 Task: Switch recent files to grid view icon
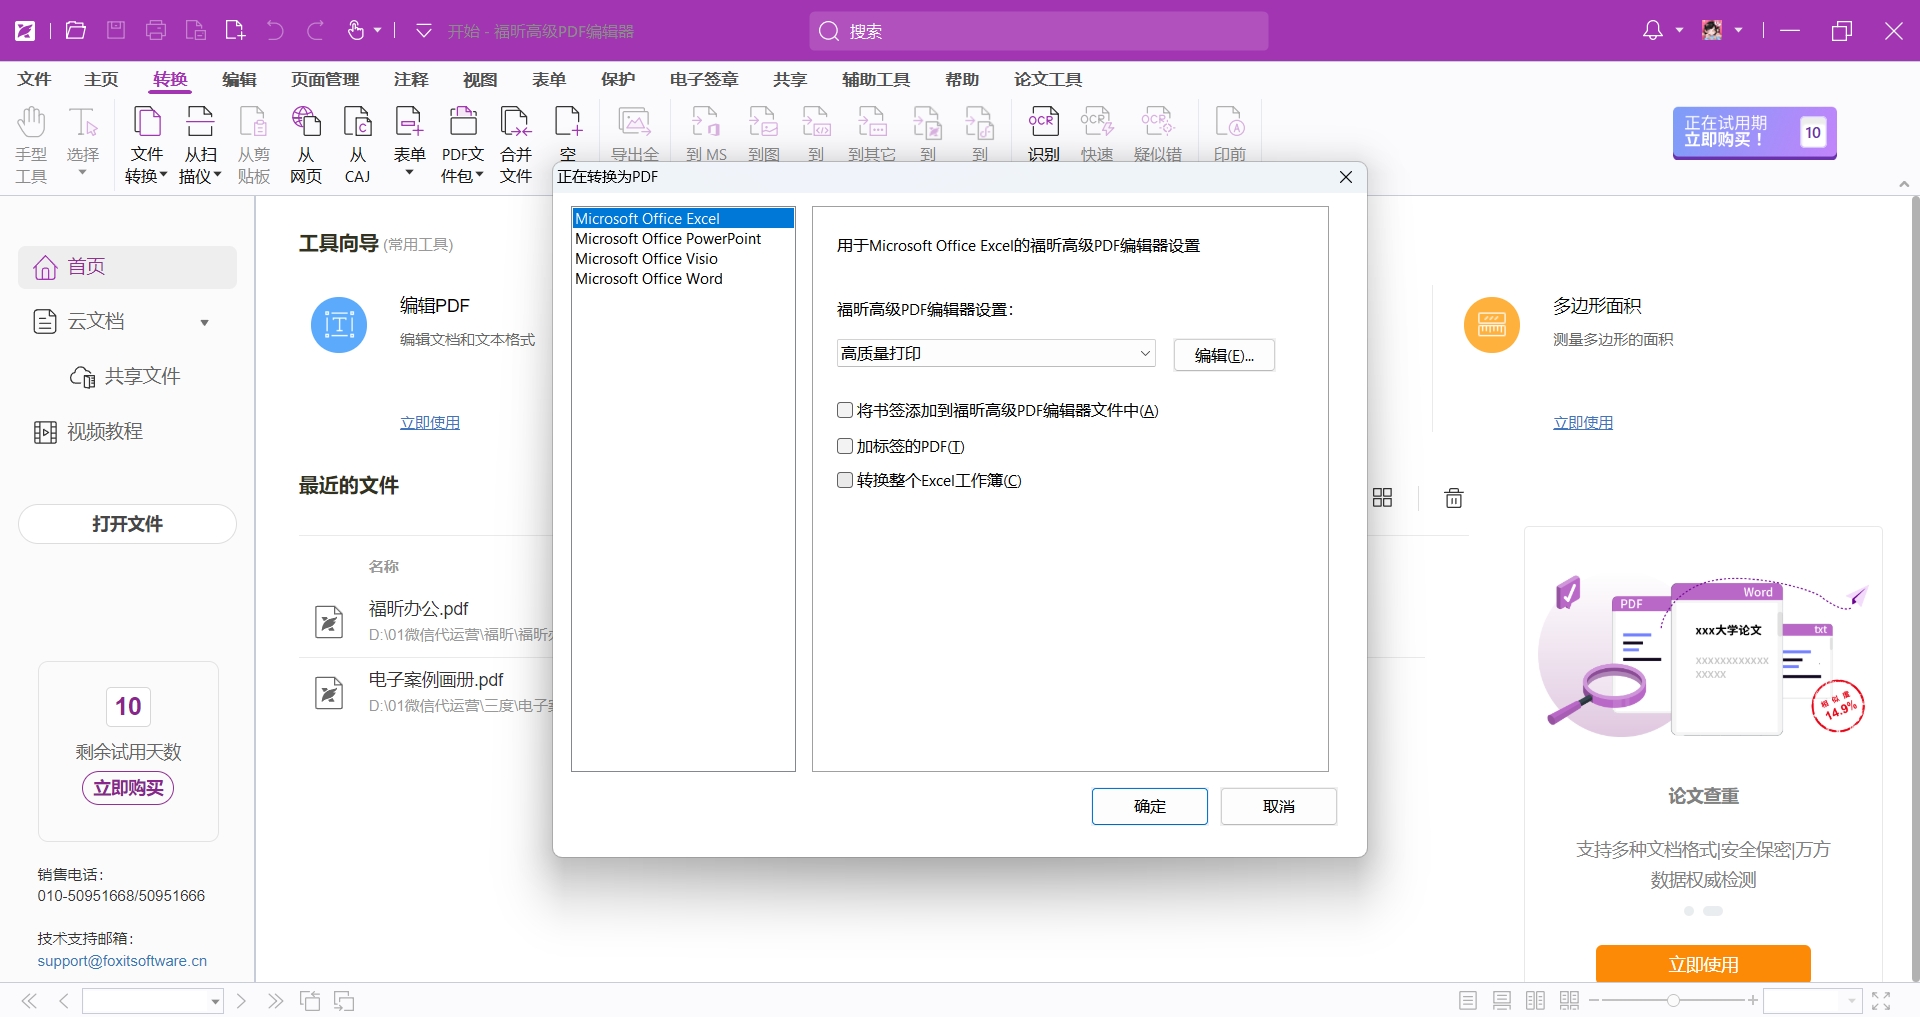1382,498
